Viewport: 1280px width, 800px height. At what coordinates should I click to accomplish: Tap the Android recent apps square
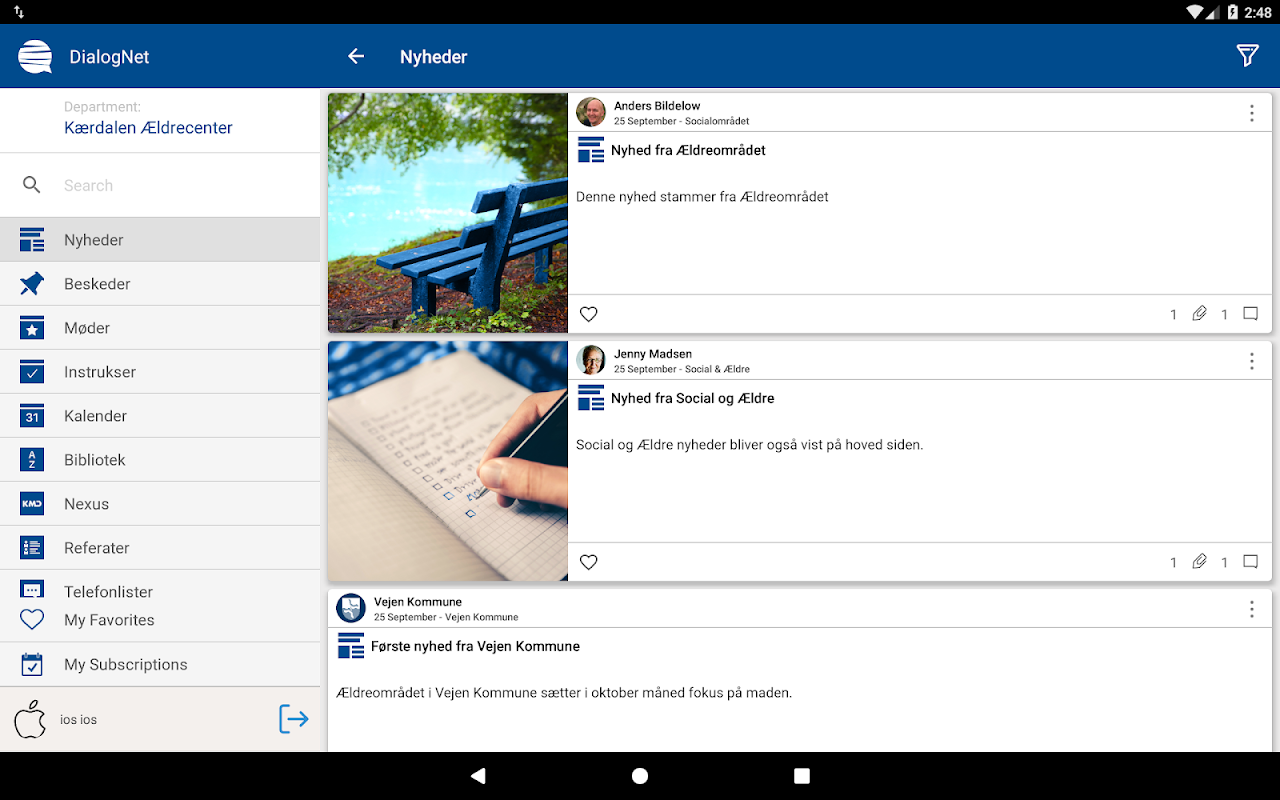(802, 776)
